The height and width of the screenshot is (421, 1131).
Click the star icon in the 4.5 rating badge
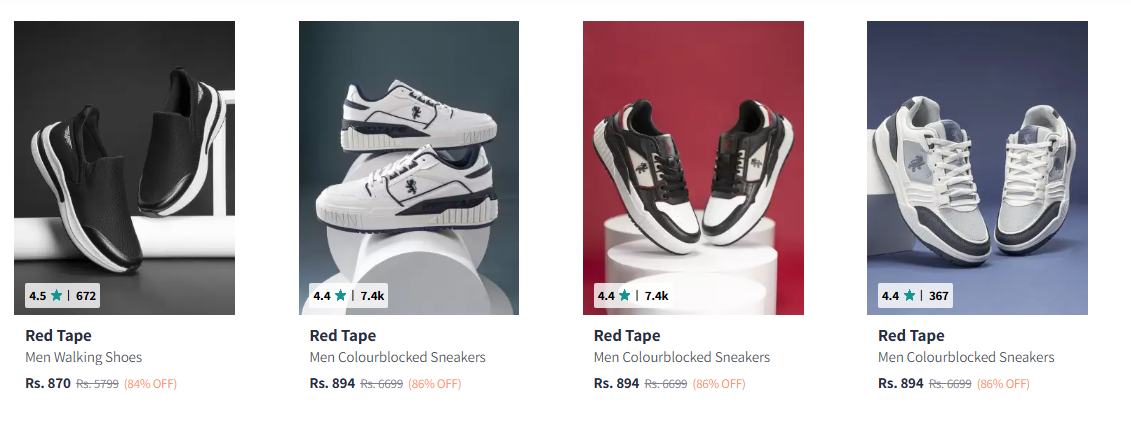tap(57, 296)
